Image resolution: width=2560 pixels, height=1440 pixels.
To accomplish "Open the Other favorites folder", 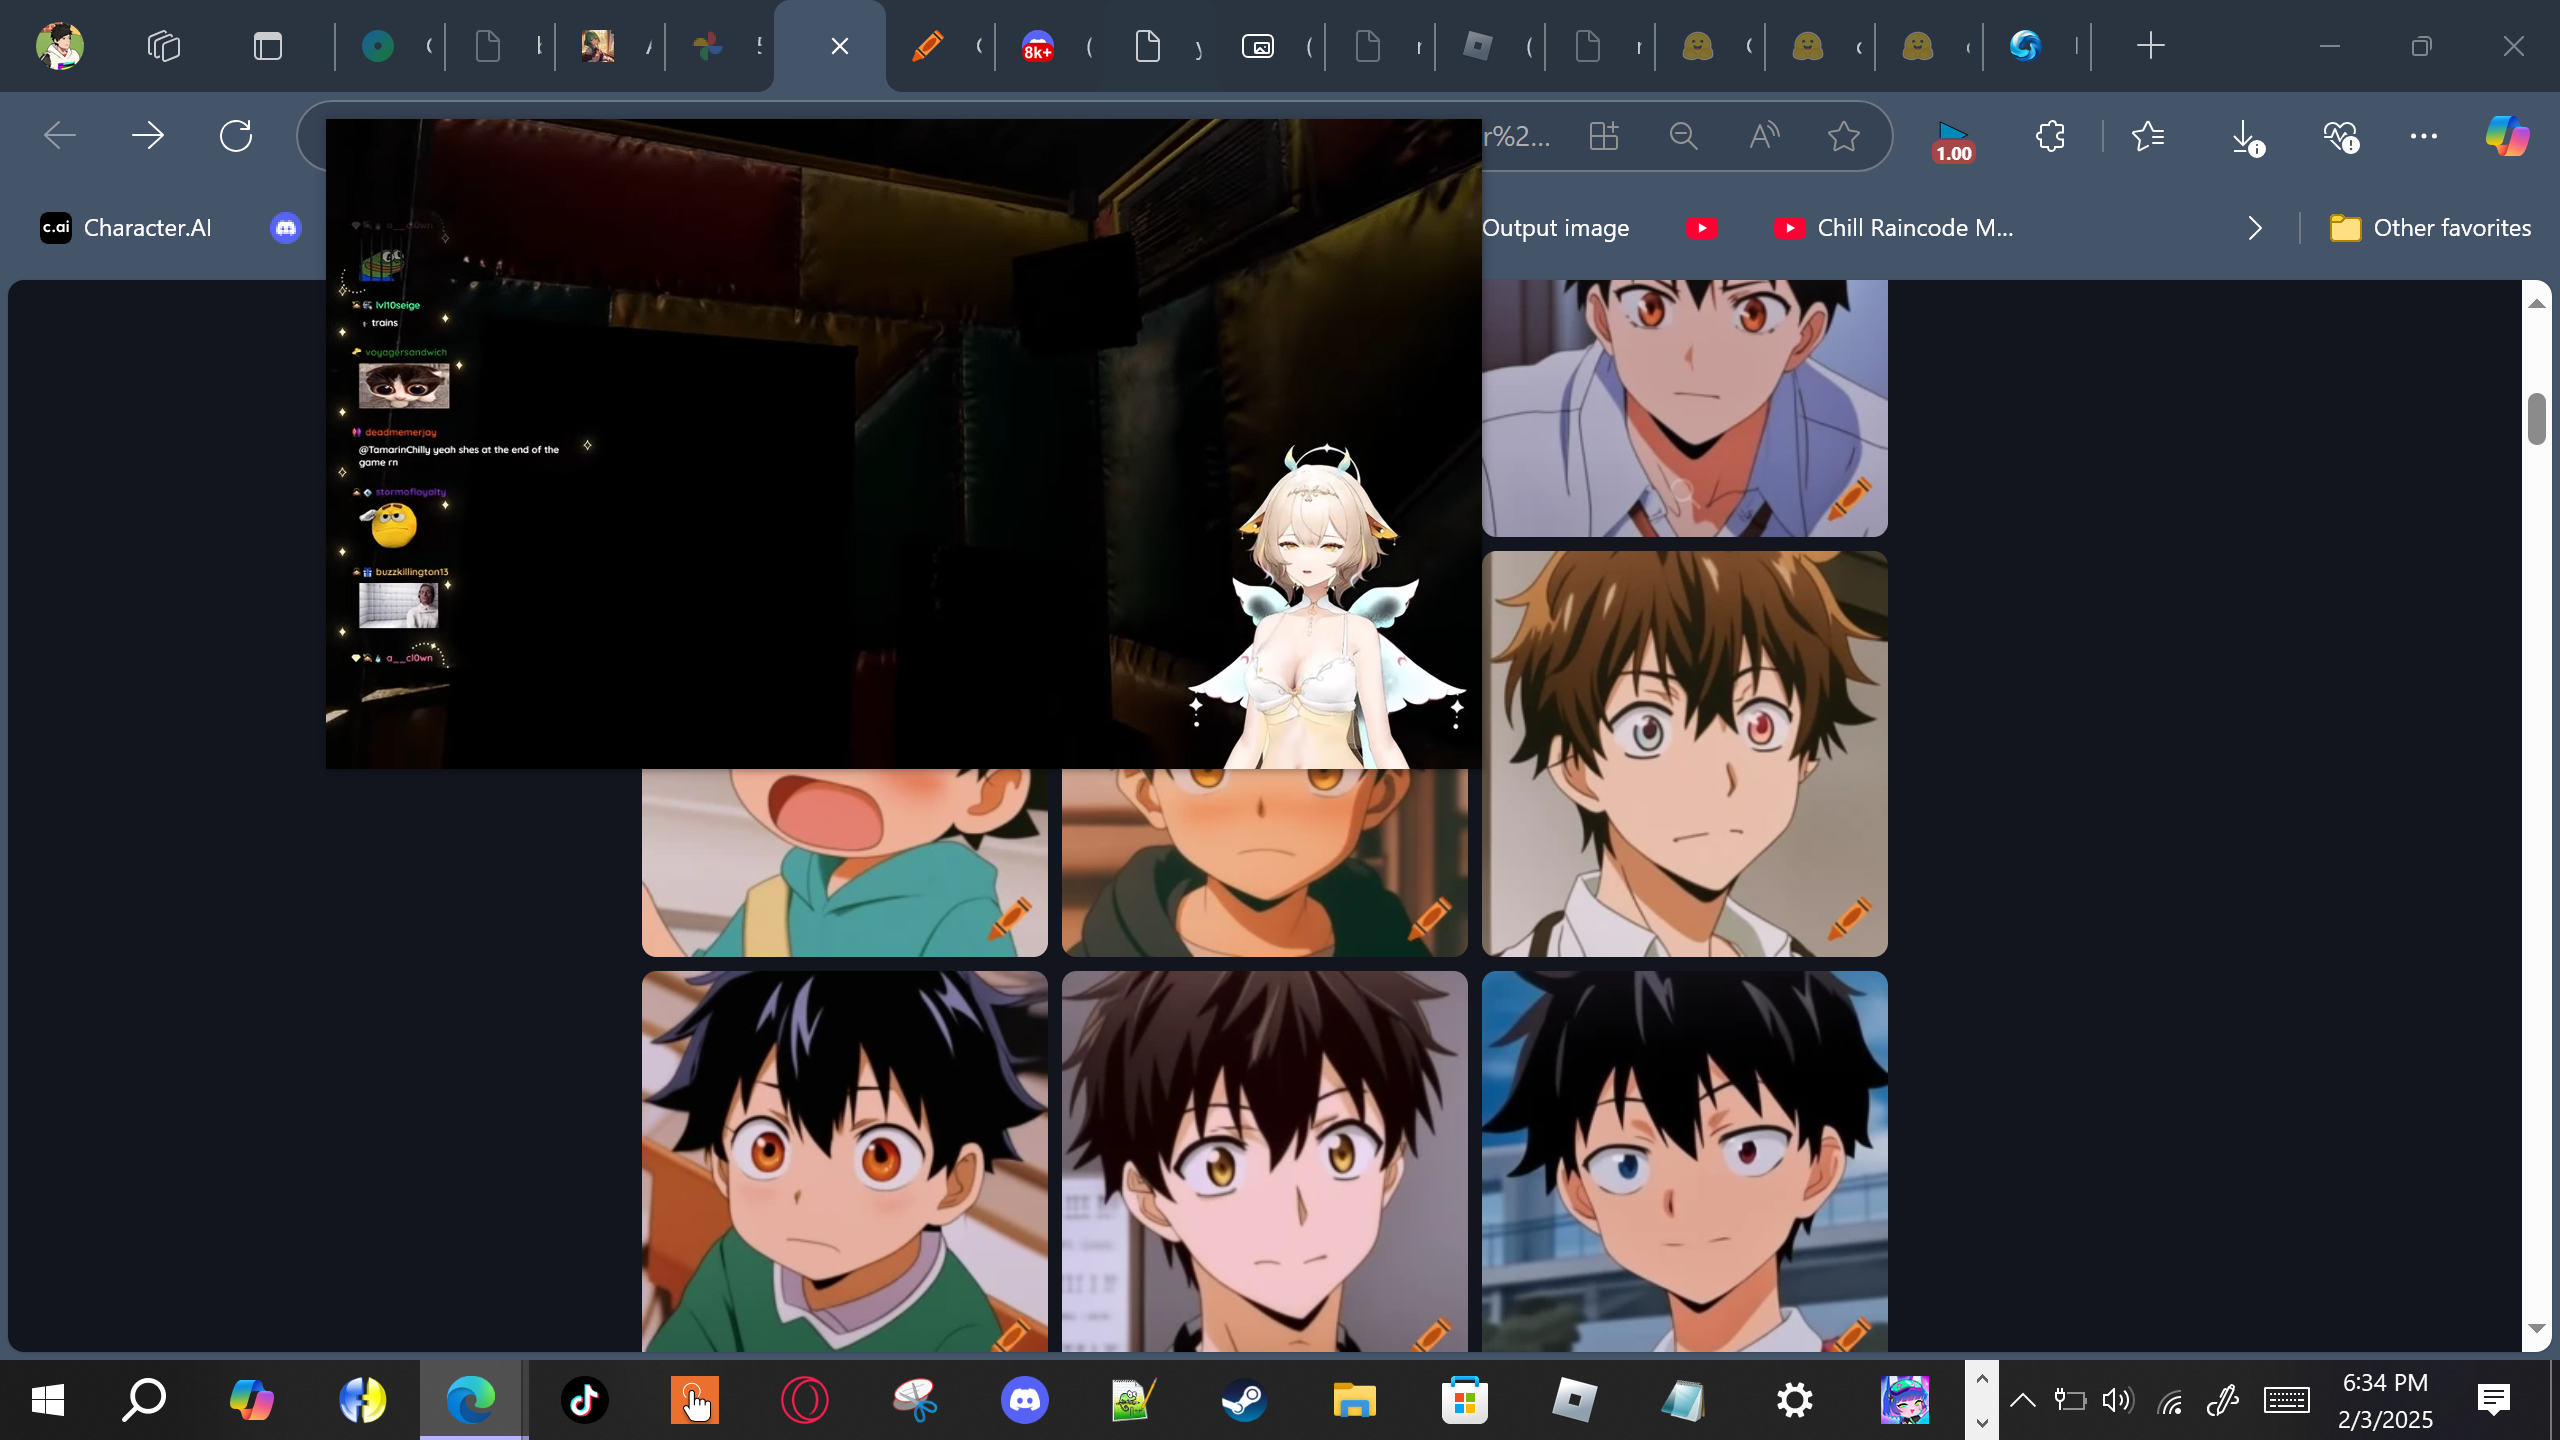I will click(2430, 228).
